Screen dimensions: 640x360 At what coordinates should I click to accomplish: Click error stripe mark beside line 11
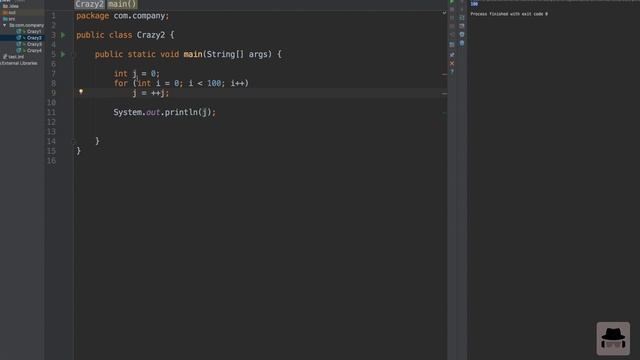click(444, 113)
